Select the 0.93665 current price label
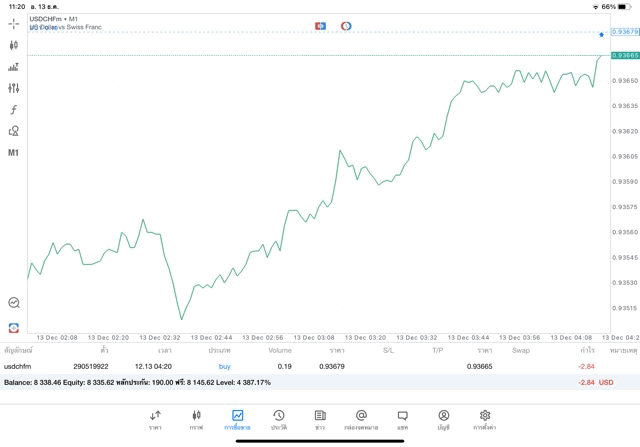640x447 pixels. coord(625,56)
